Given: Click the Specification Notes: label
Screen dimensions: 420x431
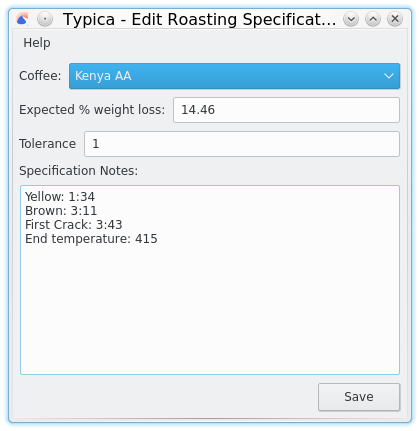Looking at the screenshot, I should tap(78, 171).
